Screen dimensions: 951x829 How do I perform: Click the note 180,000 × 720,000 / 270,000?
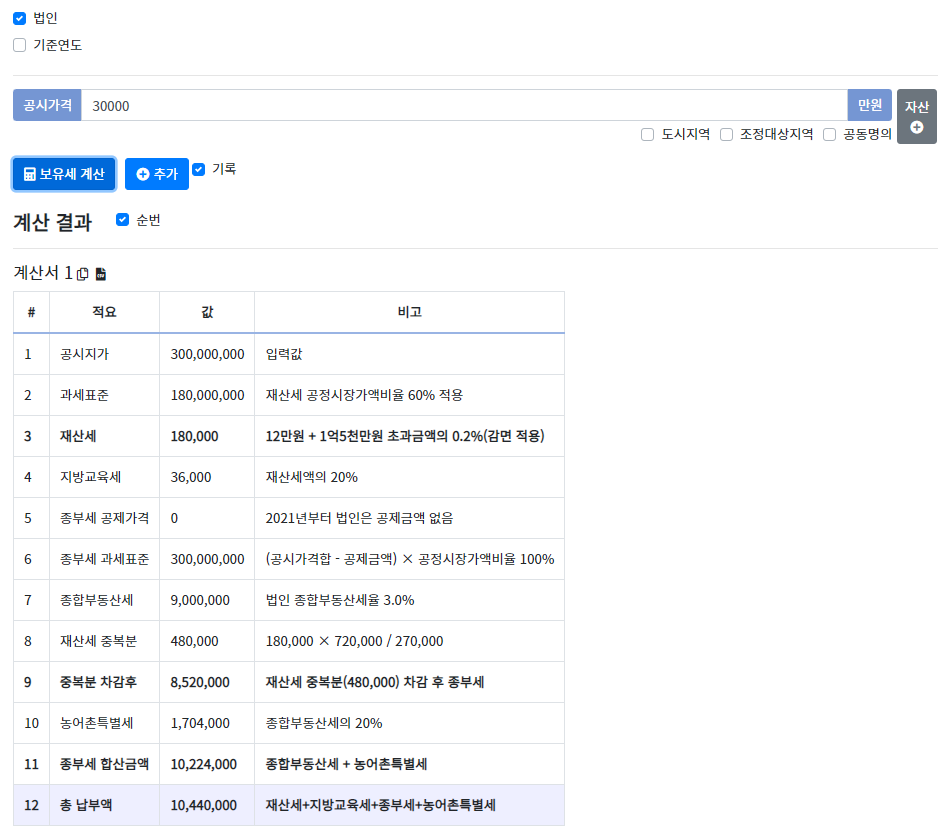click(354, 641)
